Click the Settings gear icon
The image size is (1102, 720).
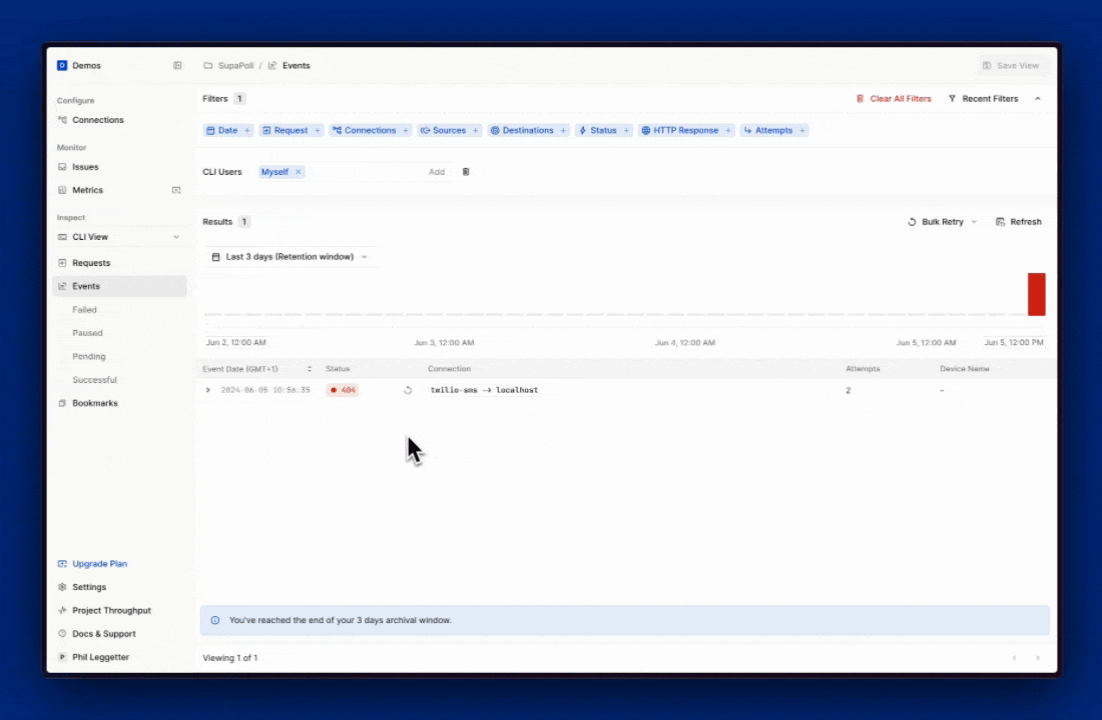click(62, 587)
